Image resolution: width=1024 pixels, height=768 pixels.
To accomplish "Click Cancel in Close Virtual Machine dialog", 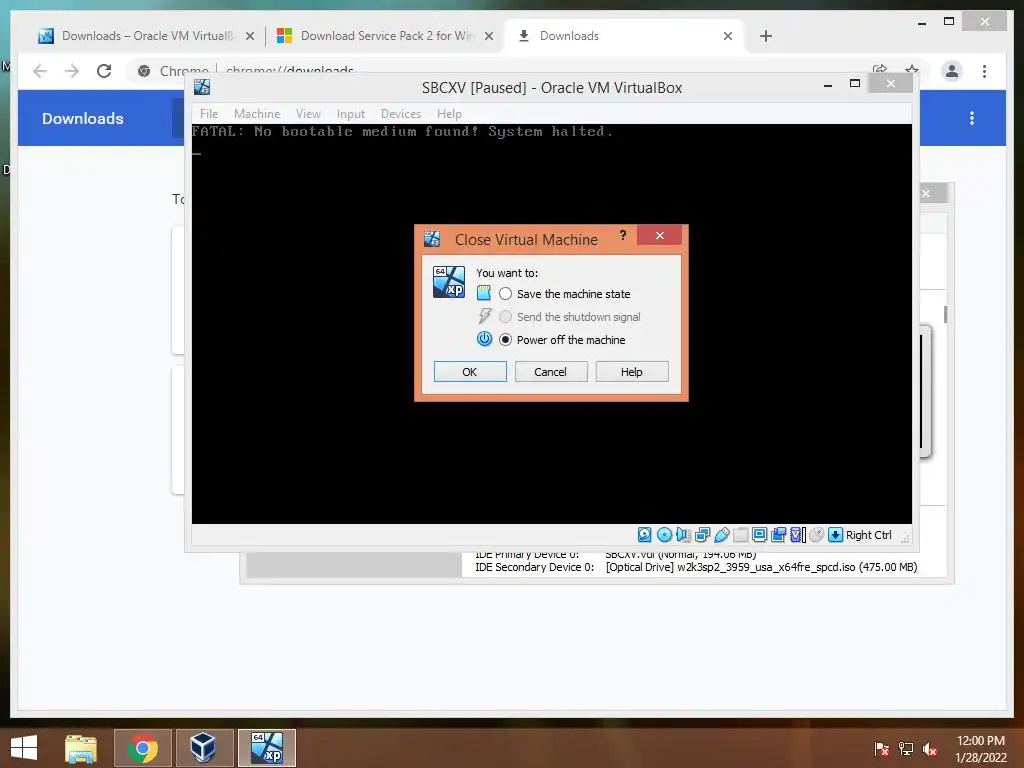I will click(x=551, y=372).
